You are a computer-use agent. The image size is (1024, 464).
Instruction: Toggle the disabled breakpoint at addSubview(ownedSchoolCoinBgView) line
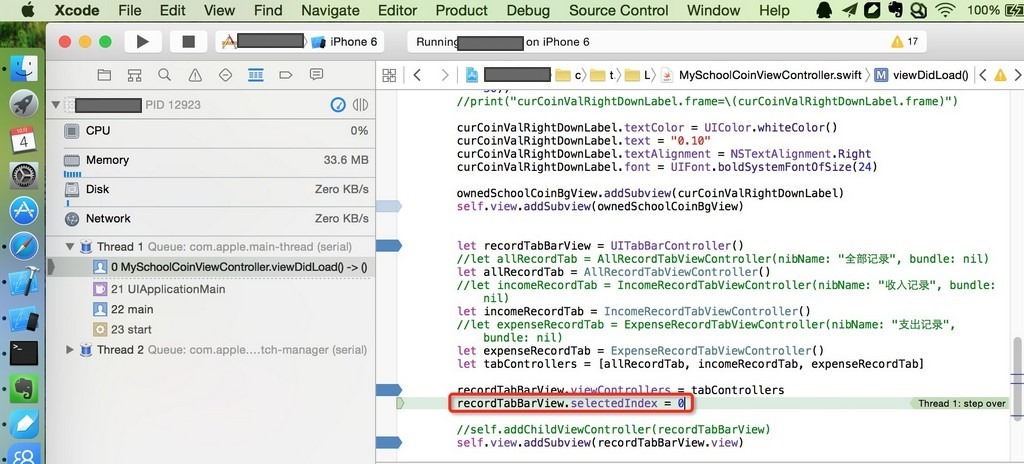tap(389, 207)
